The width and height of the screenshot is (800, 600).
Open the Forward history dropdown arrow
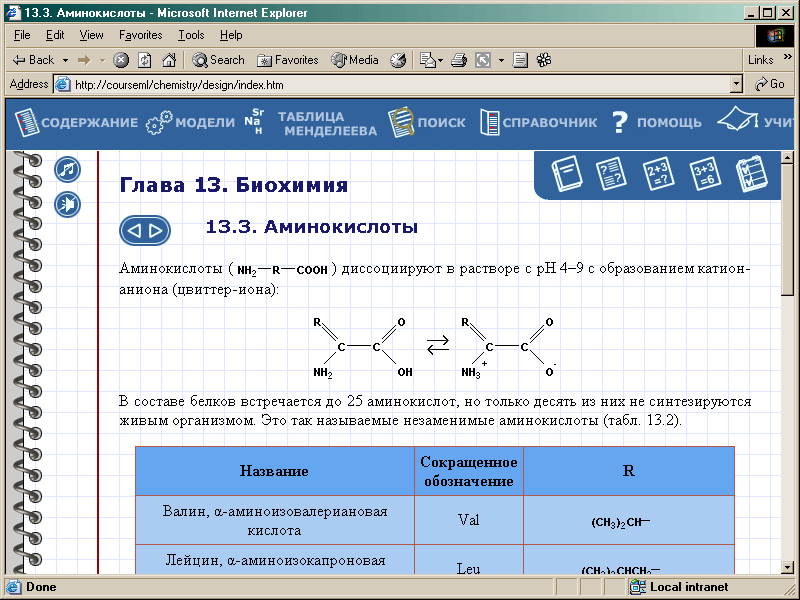click(x=102, y=60)
